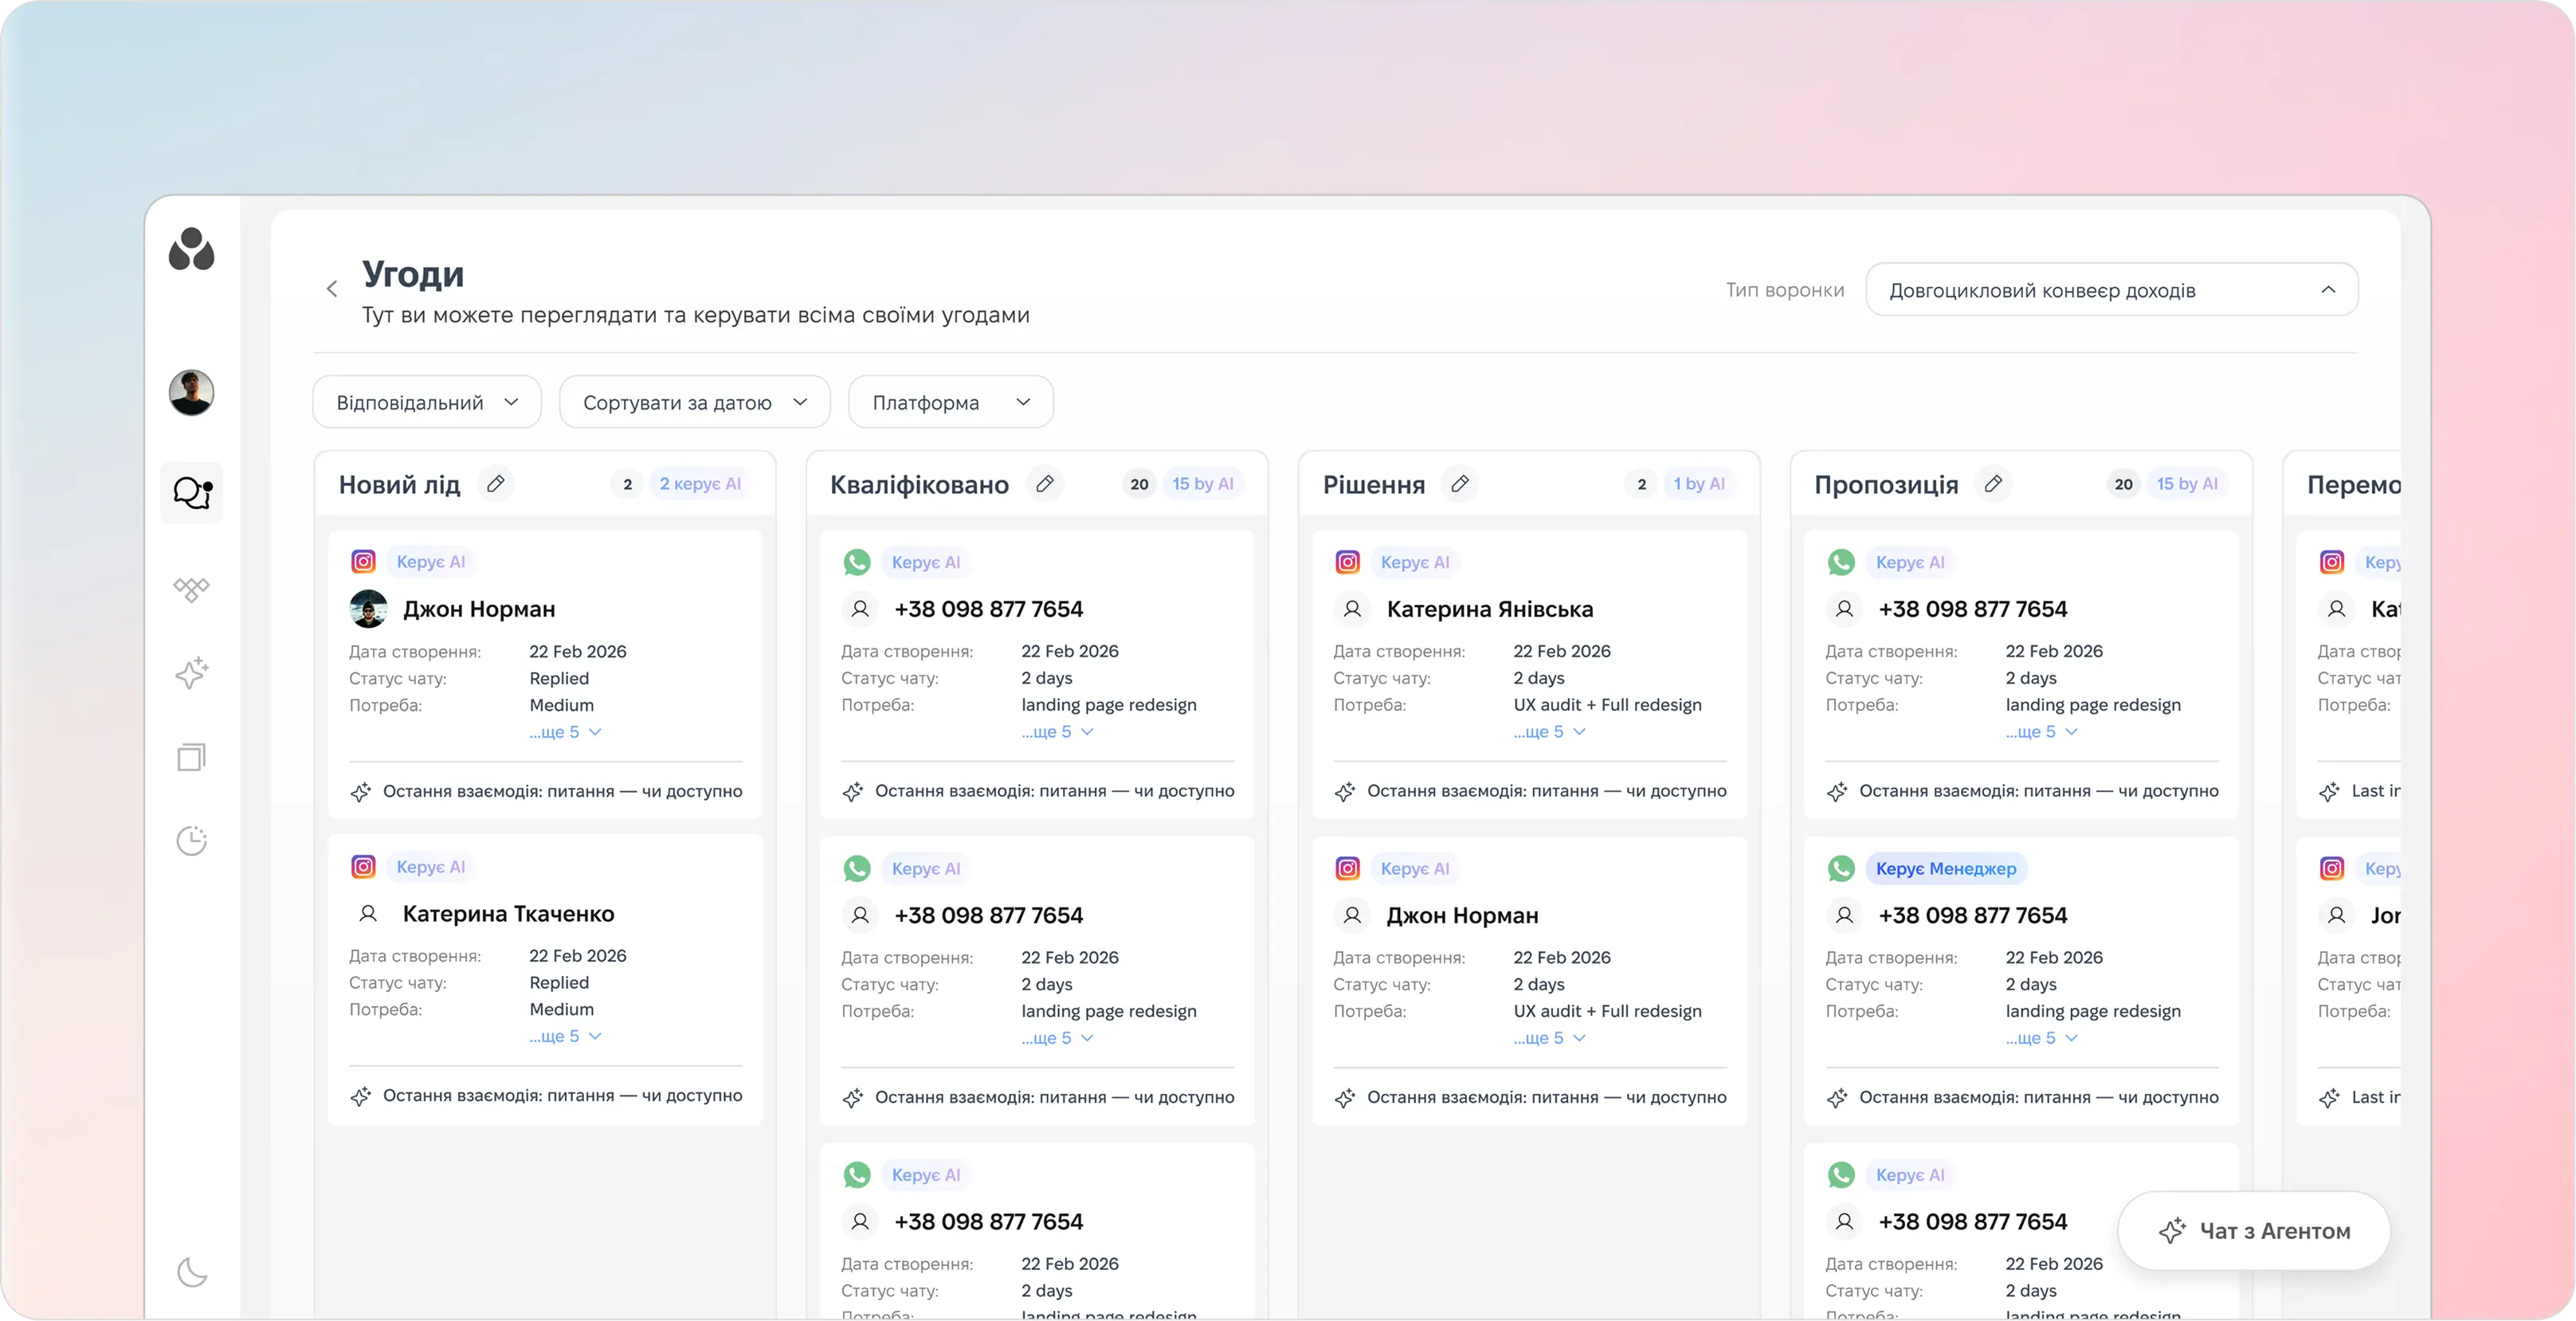The image size is (2576, 1321).
Task: Click the user profile avatar in sidebar
Action: click(x=192, y=392)
